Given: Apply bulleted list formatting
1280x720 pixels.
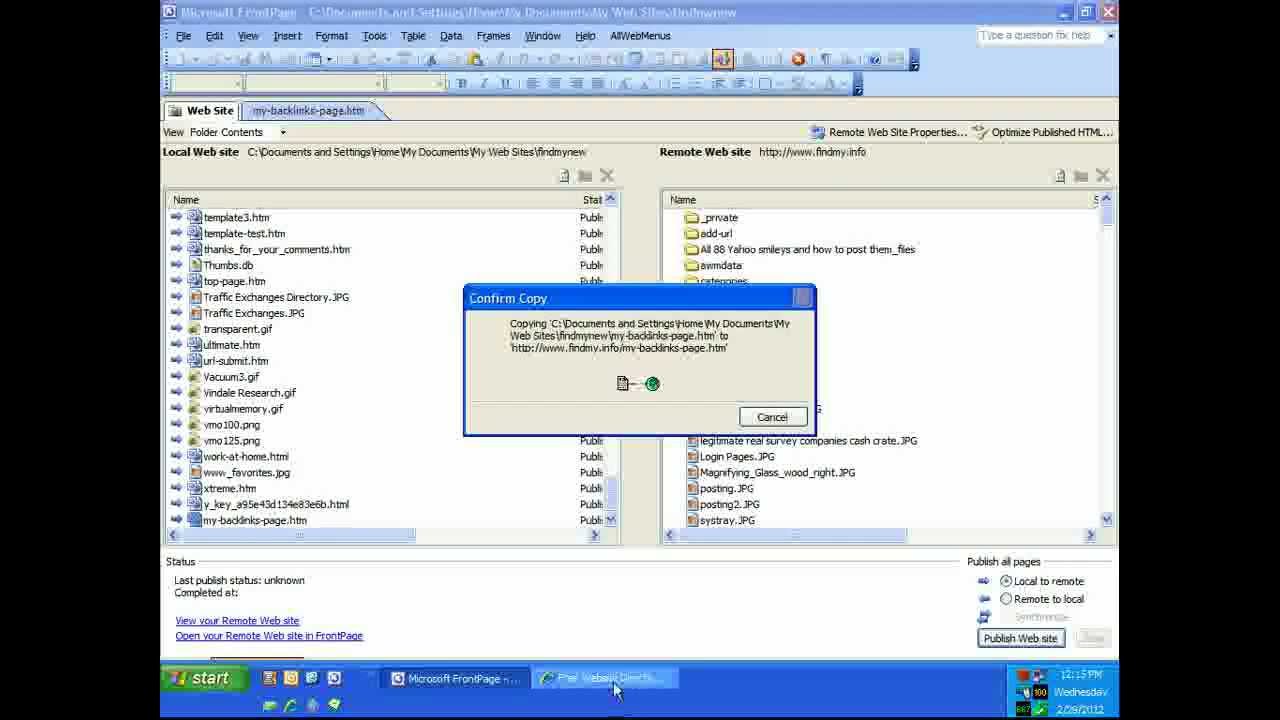Looking at the screenshot, I should (x=696, y=84).
